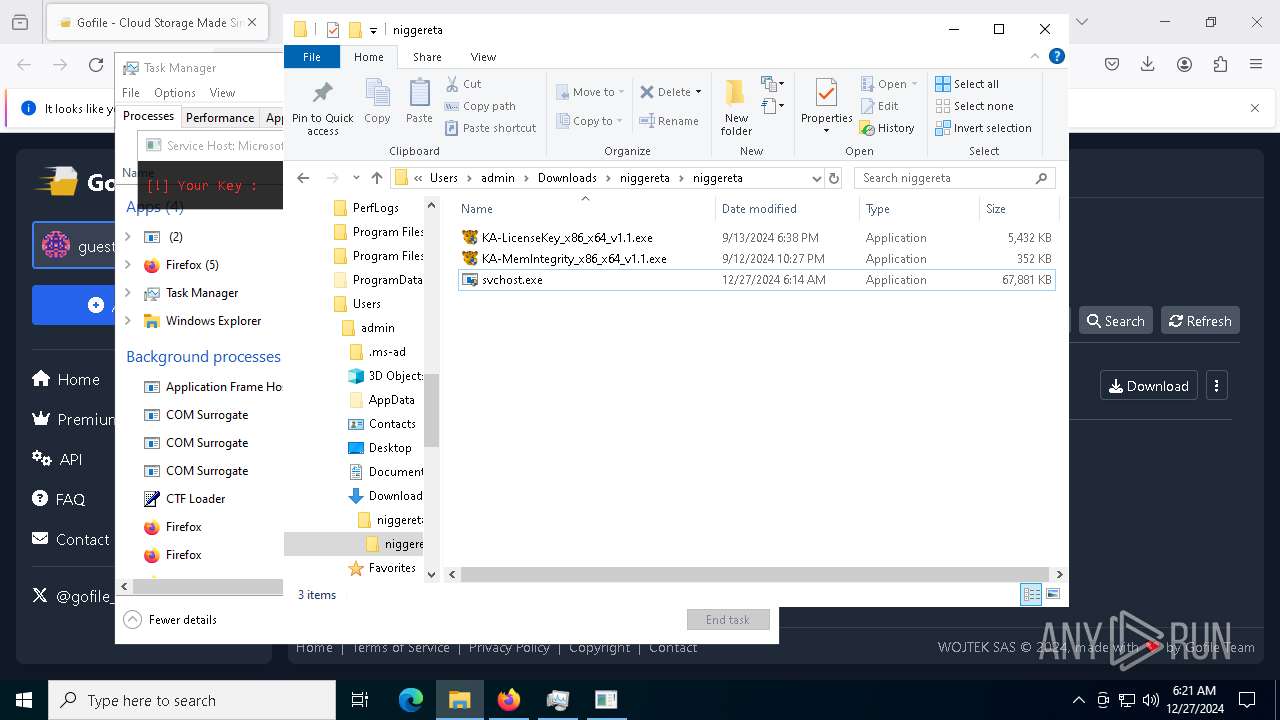Click the Delete ribbon command

(666, 92)
